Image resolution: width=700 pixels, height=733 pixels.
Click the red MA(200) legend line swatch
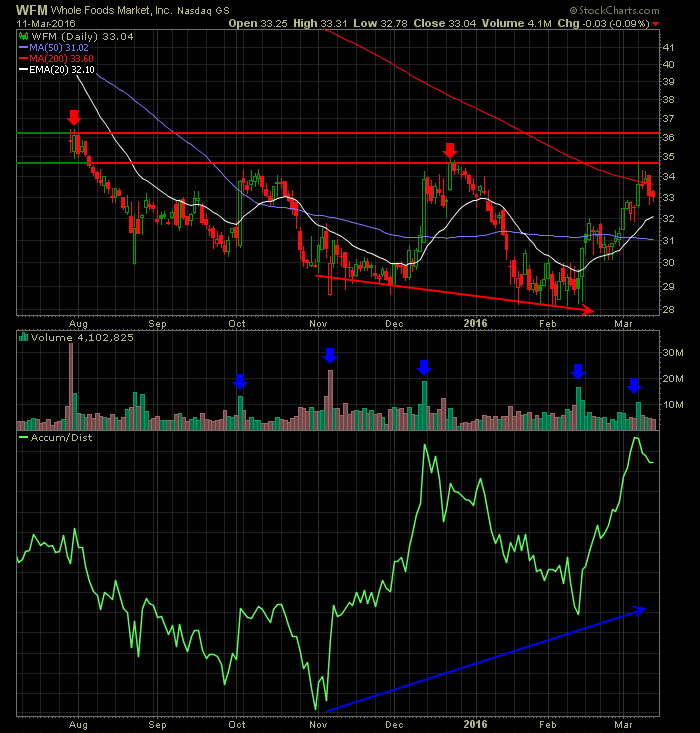tap(23, 59)
